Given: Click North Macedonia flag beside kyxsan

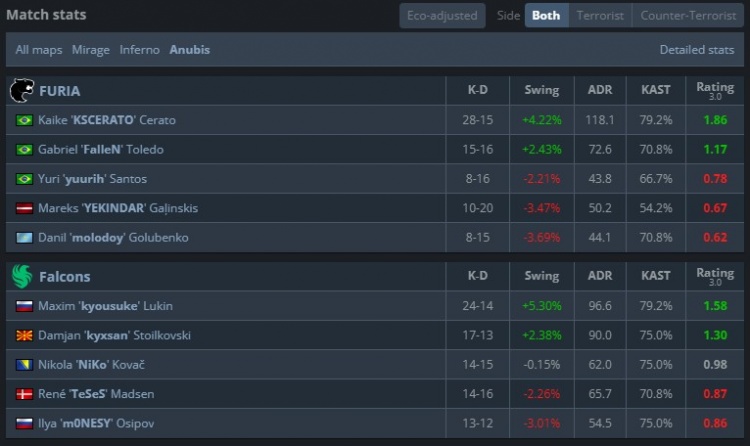Looking at the screenshot, I should [24, 335].
